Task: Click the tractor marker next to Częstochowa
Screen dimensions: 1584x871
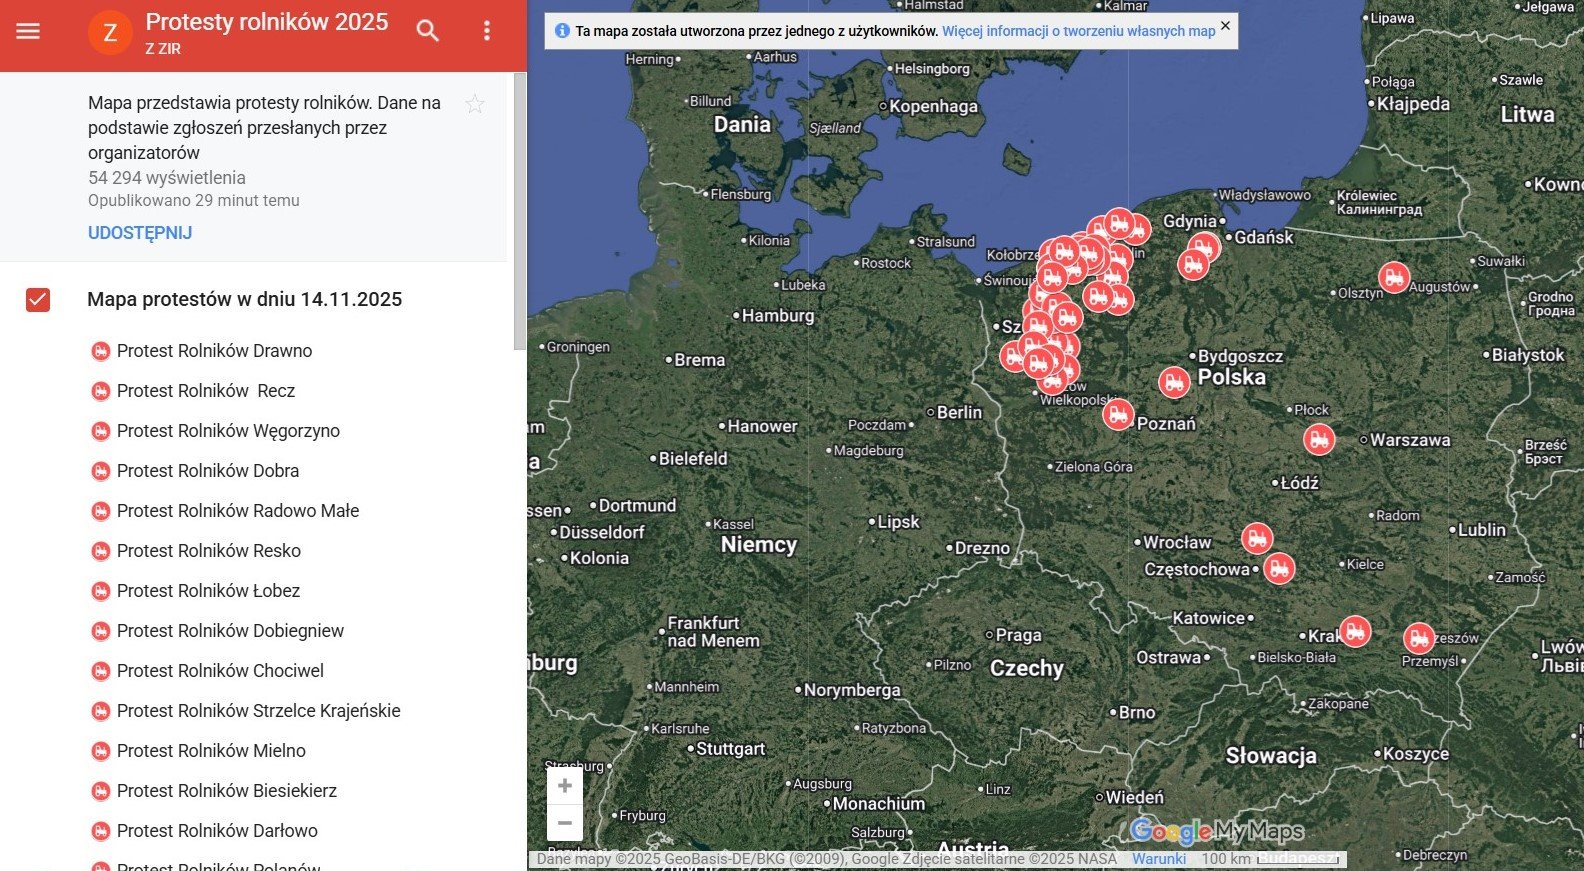Action: [x=1279, y=568]
